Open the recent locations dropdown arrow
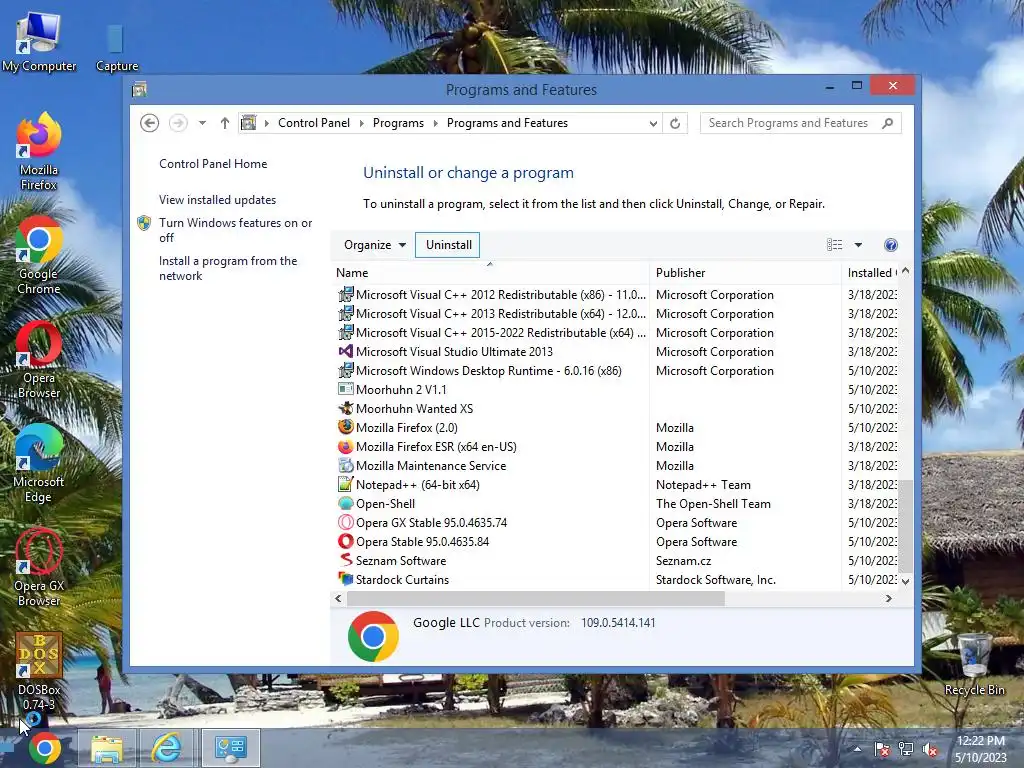 tap(202, 123)
